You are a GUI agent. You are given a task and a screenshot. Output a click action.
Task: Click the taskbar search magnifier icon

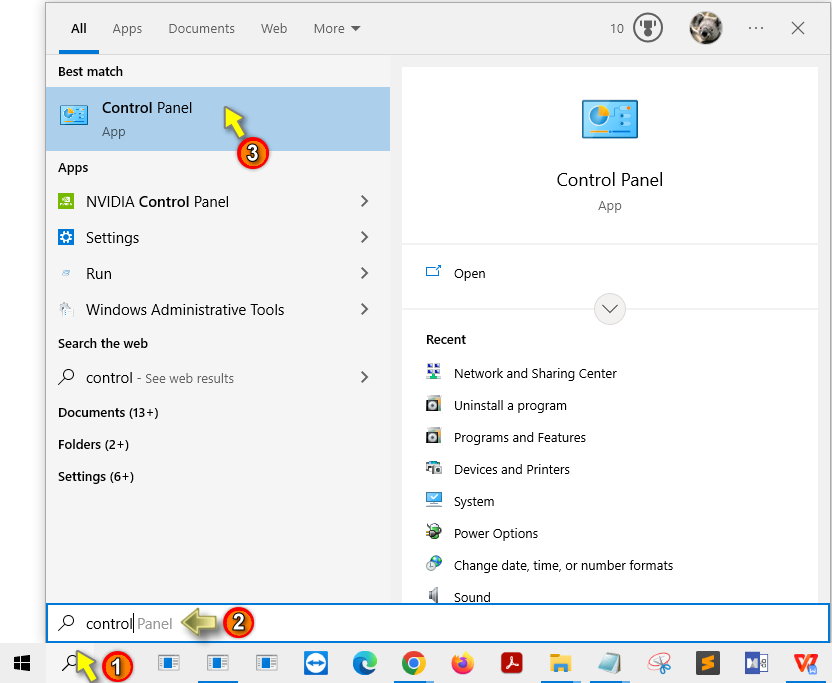pyautogui.click(x=70, y=663)
